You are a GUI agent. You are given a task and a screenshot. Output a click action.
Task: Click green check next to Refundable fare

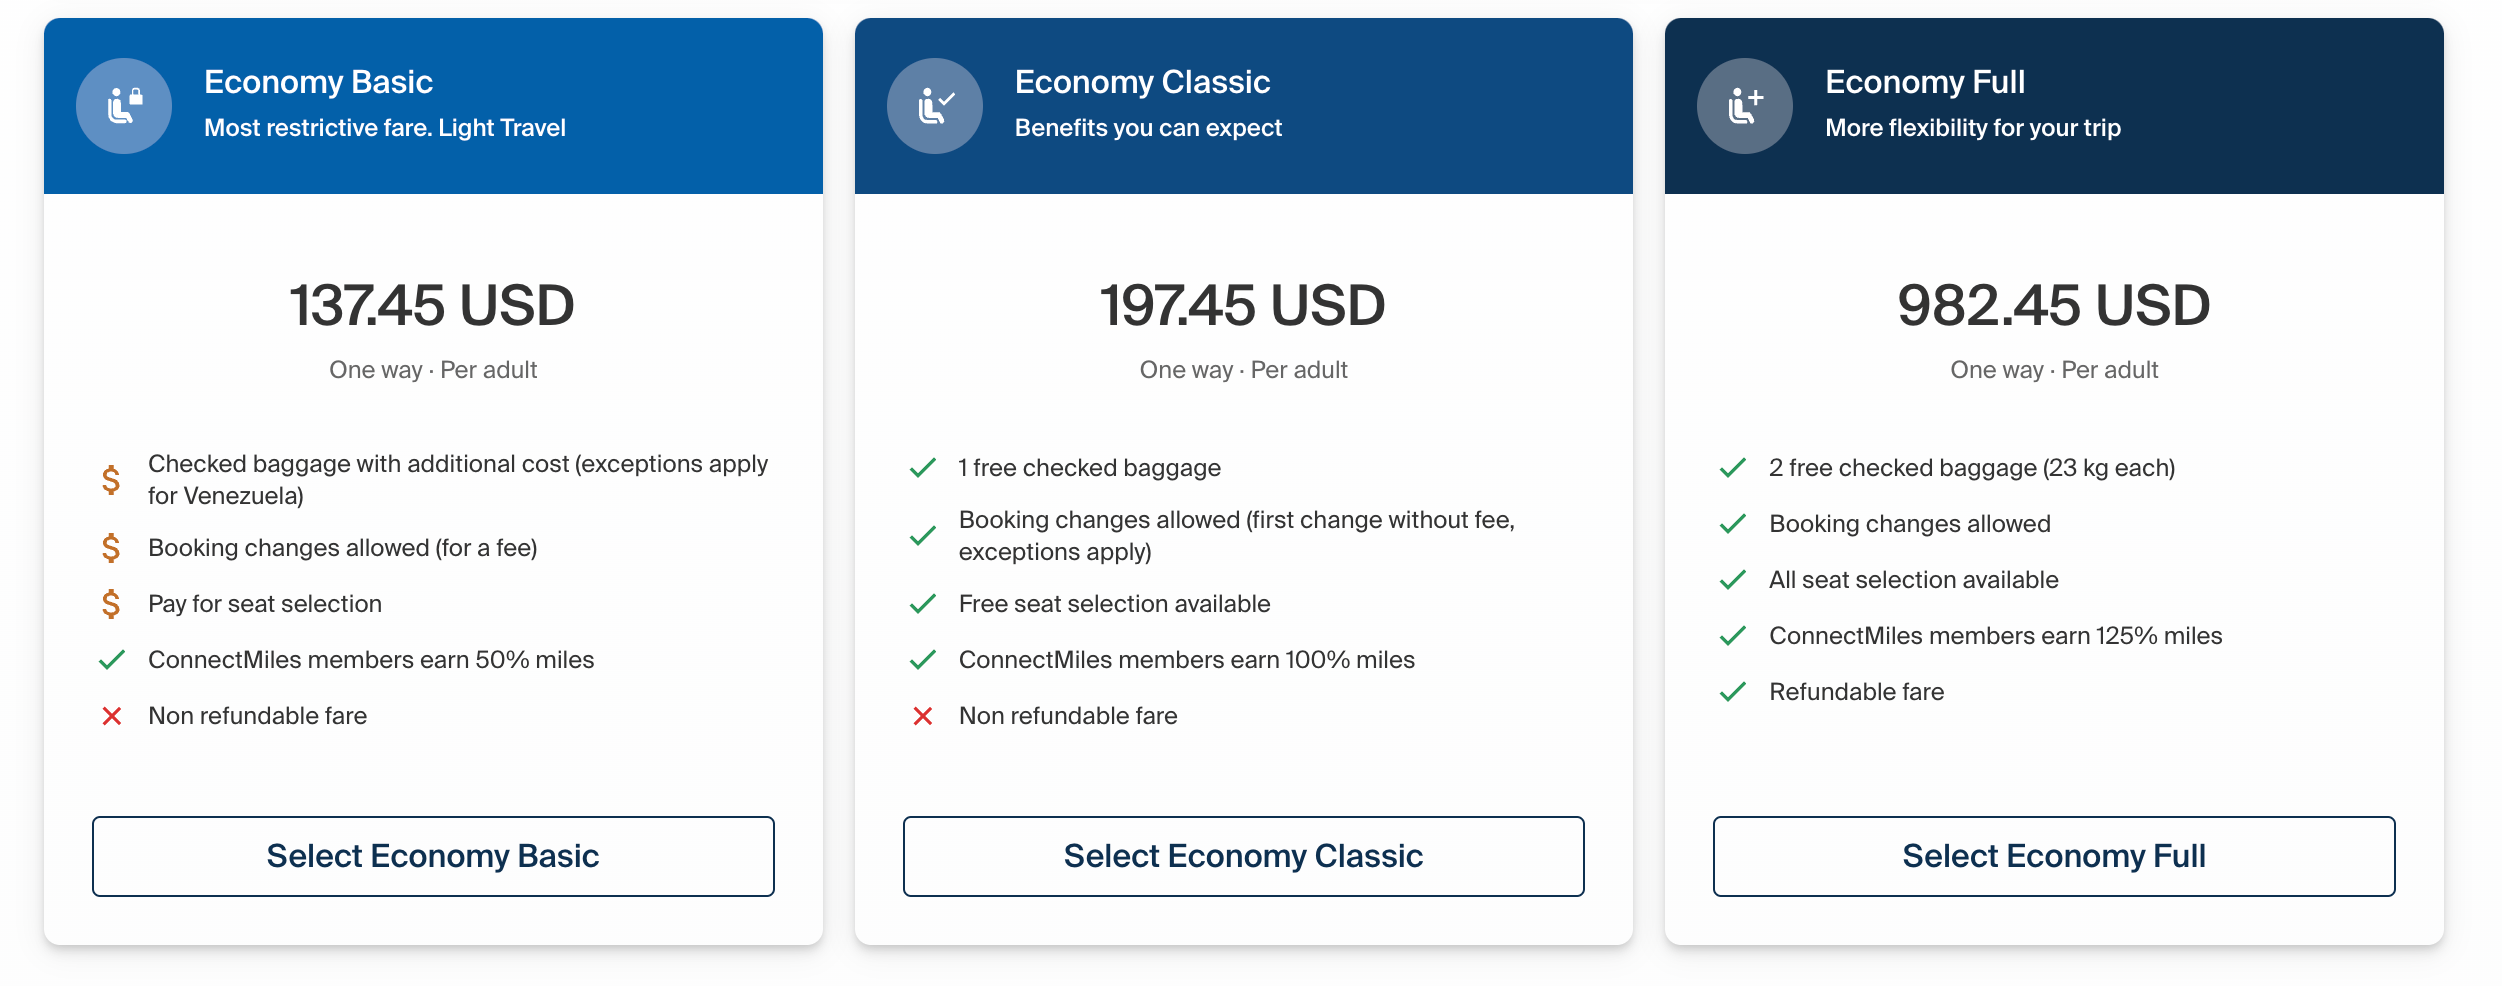tap(1733, 692)
